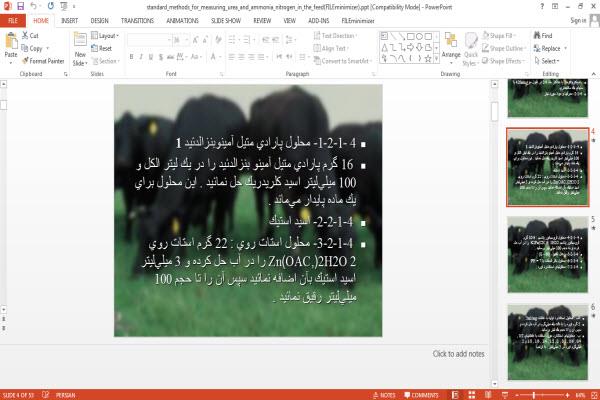Align text right
The height and width of the screenshot is (400, 600).
tap(251, 57)
